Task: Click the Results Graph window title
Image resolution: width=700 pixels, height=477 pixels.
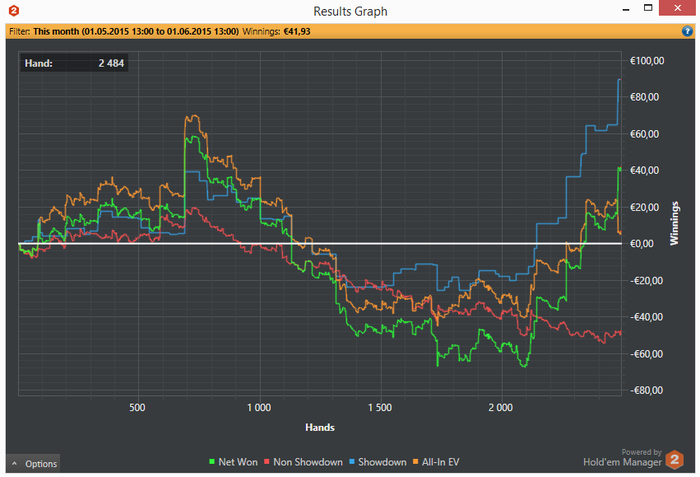Action: pos(350,11)
